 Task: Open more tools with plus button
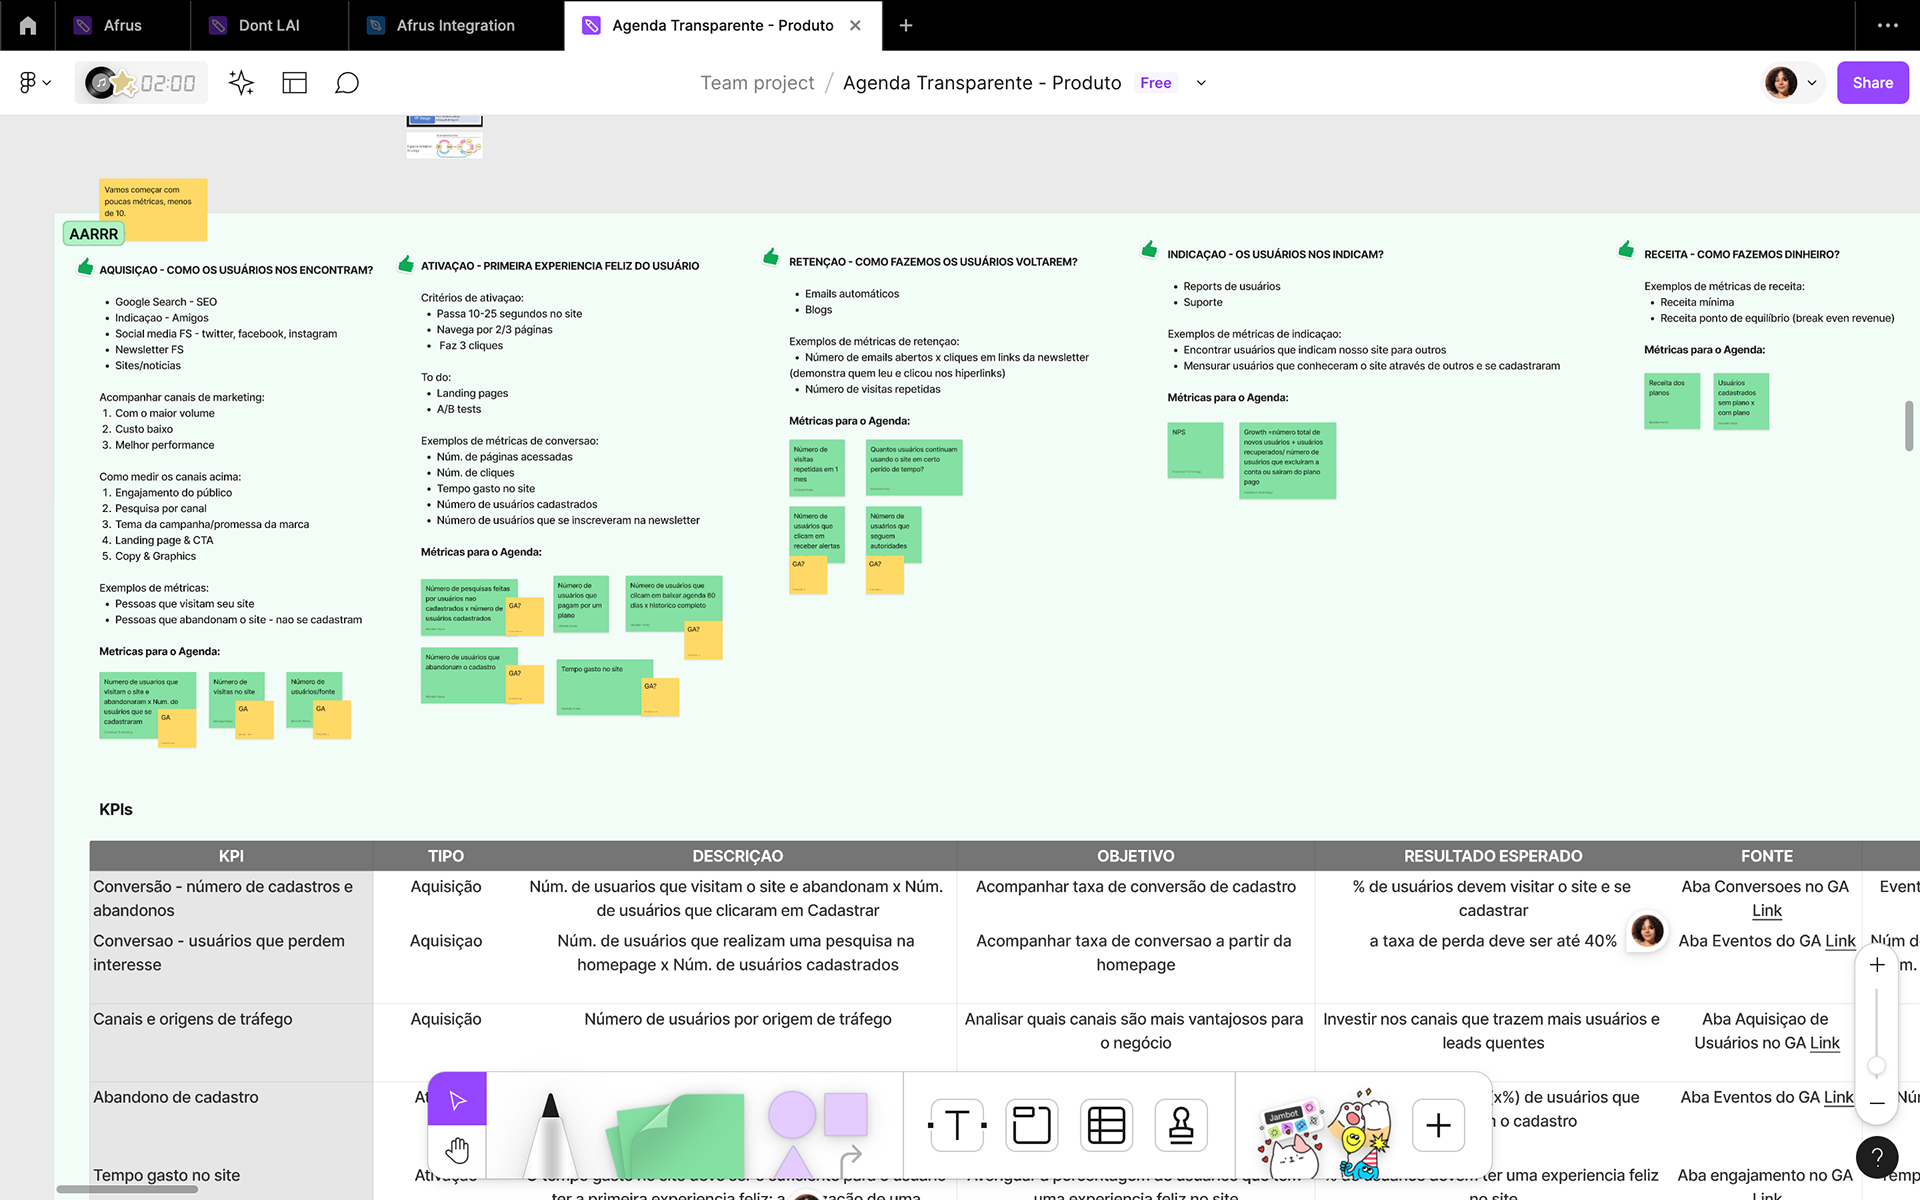pos(1438,1125)
